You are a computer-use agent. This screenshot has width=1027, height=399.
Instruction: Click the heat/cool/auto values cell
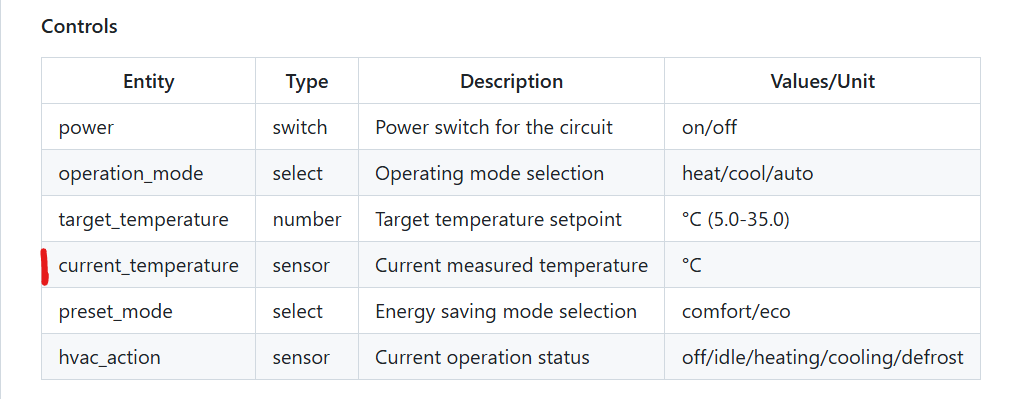click(x=823, y=174)
